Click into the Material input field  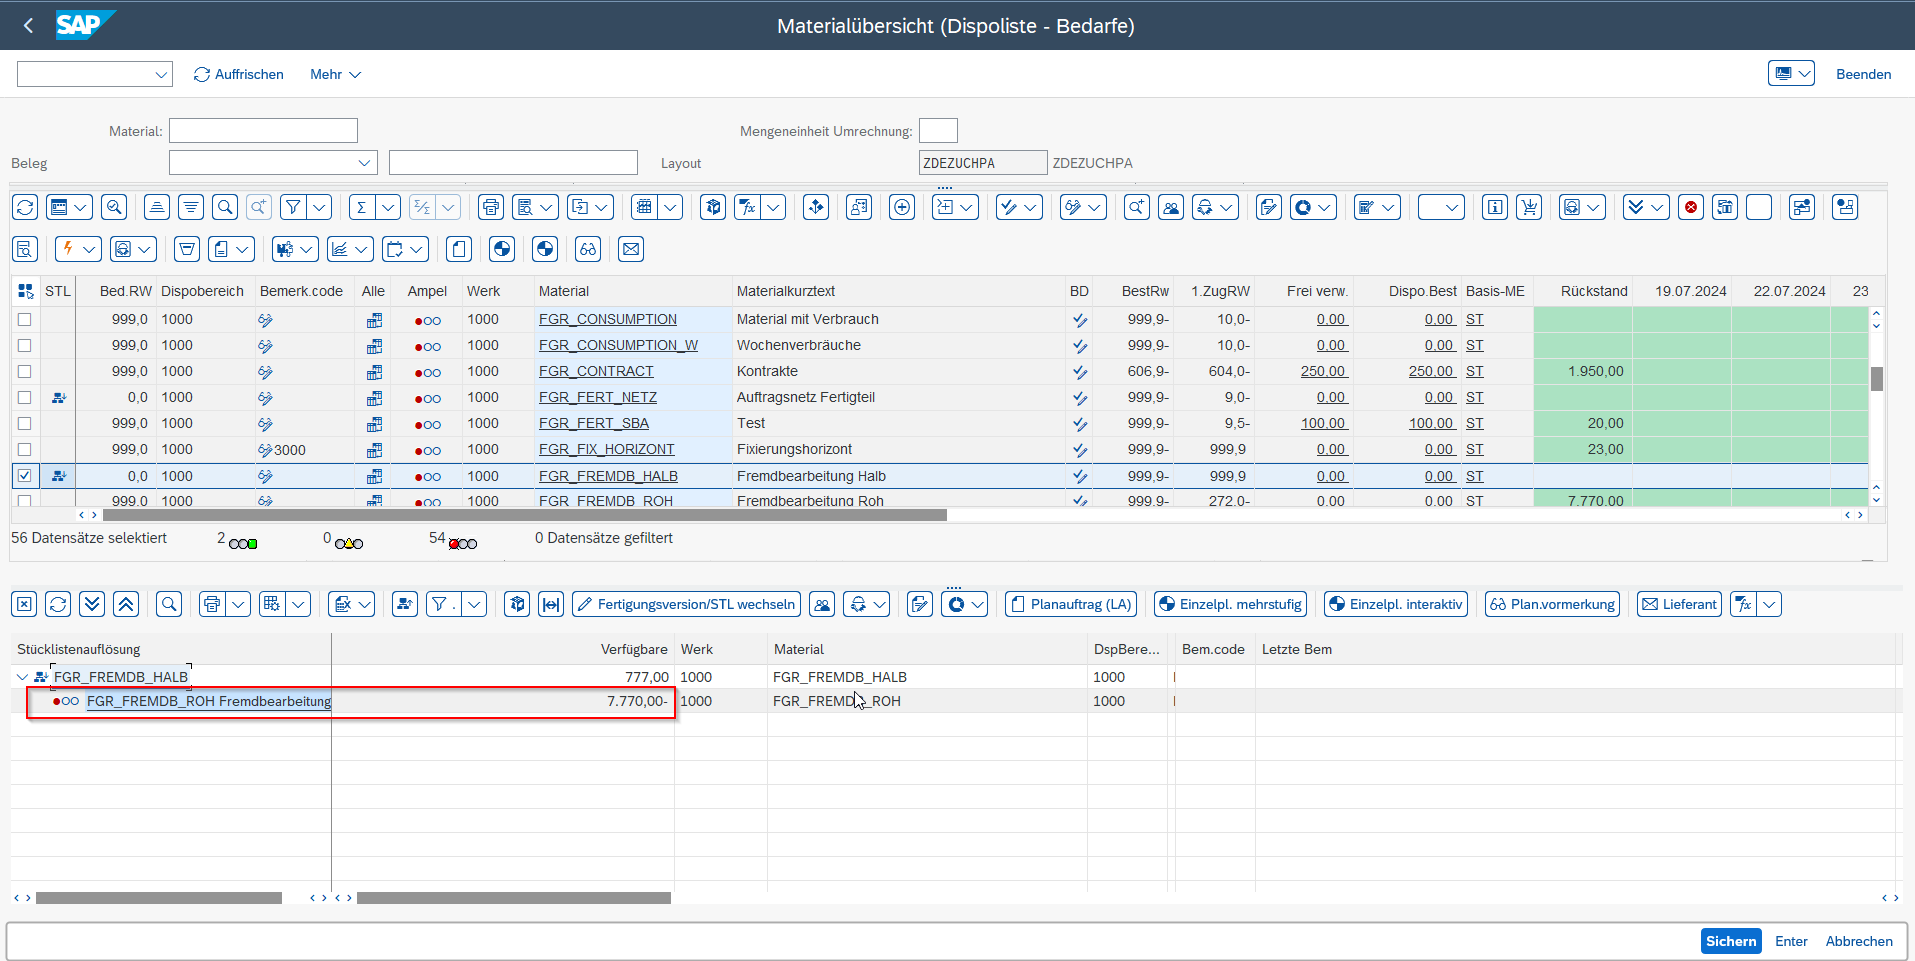point(263,131)
